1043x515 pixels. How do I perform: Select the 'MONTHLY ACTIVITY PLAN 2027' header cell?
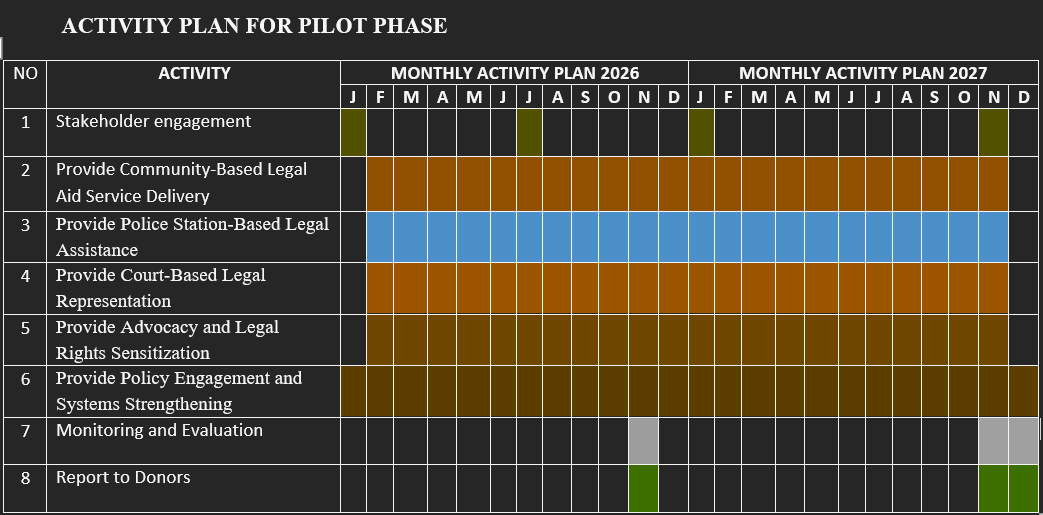coord(862,73)
